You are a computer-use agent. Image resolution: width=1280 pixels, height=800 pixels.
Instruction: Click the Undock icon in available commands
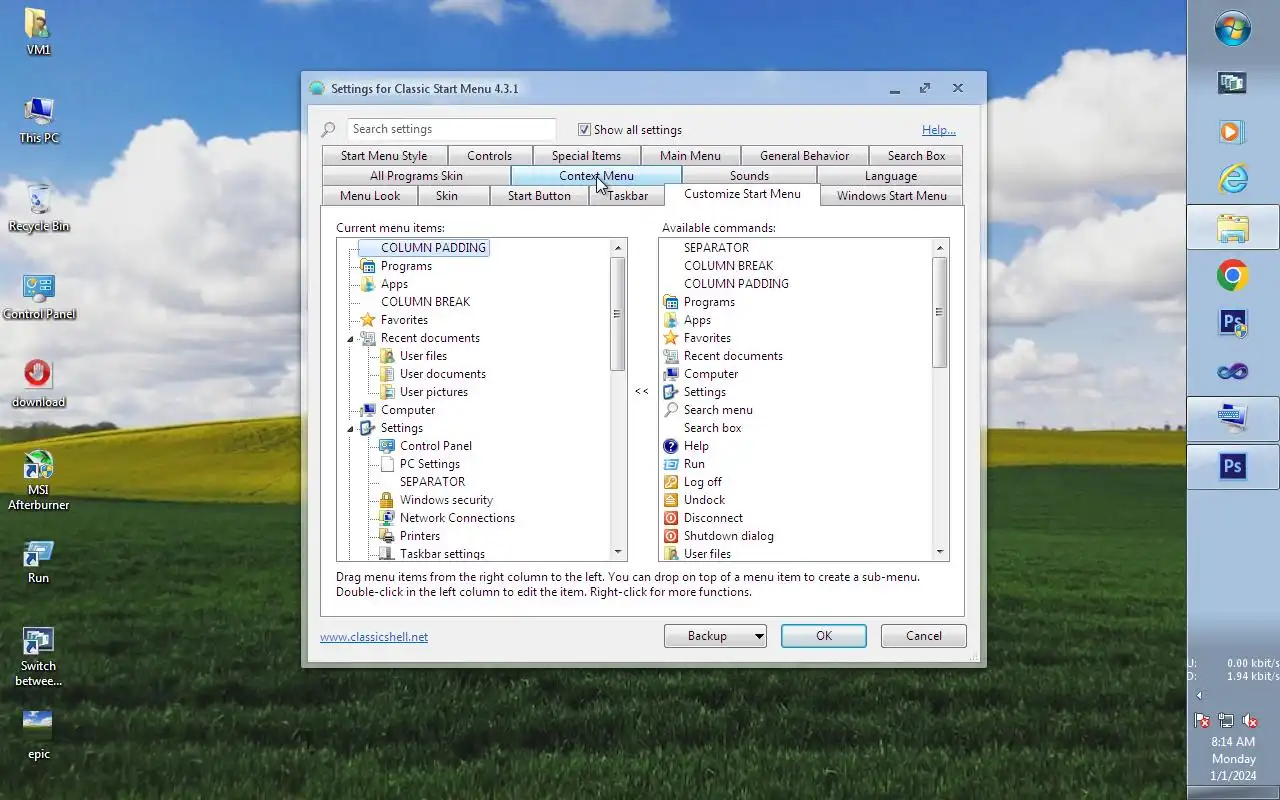point(671,500)
